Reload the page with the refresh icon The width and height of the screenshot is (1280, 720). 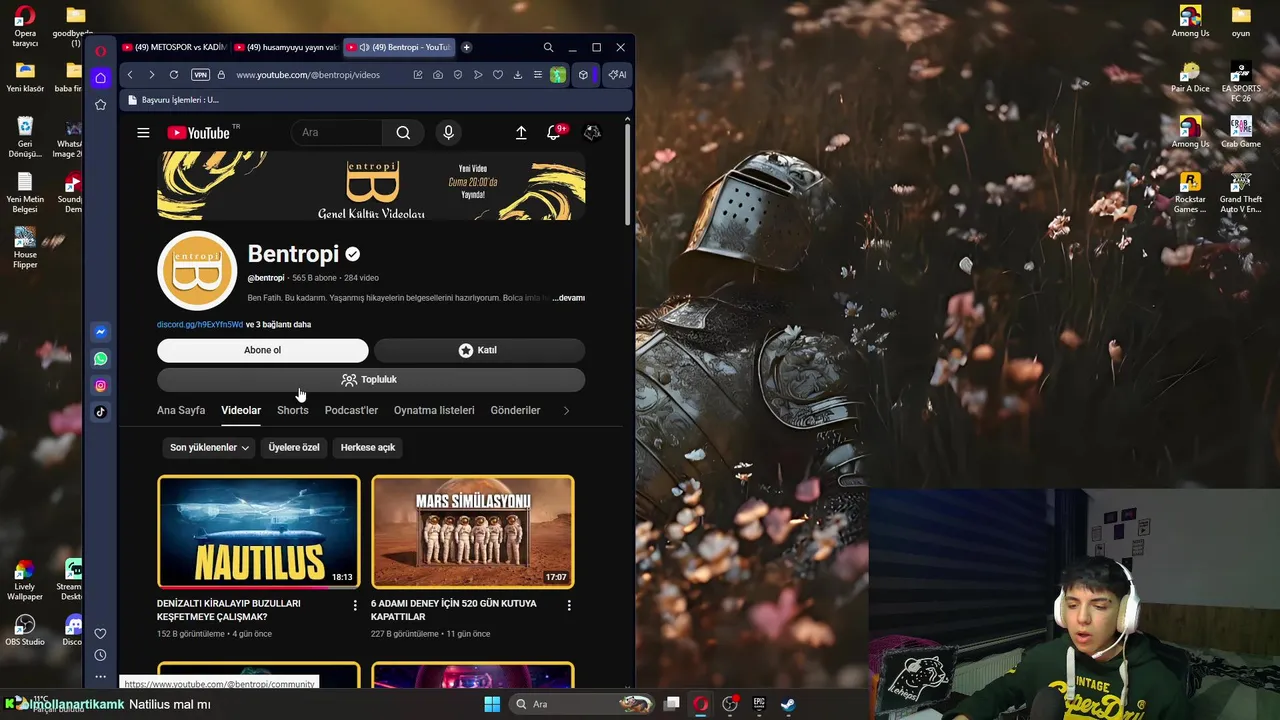tap(174, 75)
